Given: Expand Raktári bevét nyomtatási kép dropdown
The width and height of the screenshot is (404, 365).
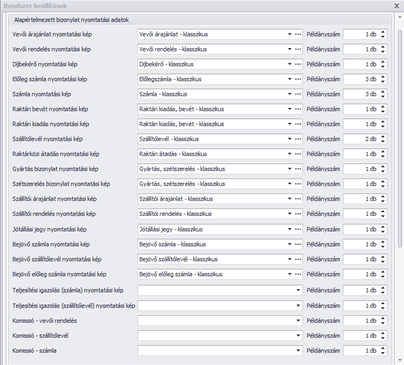Looking at the screenshot, I should point(289,109).
